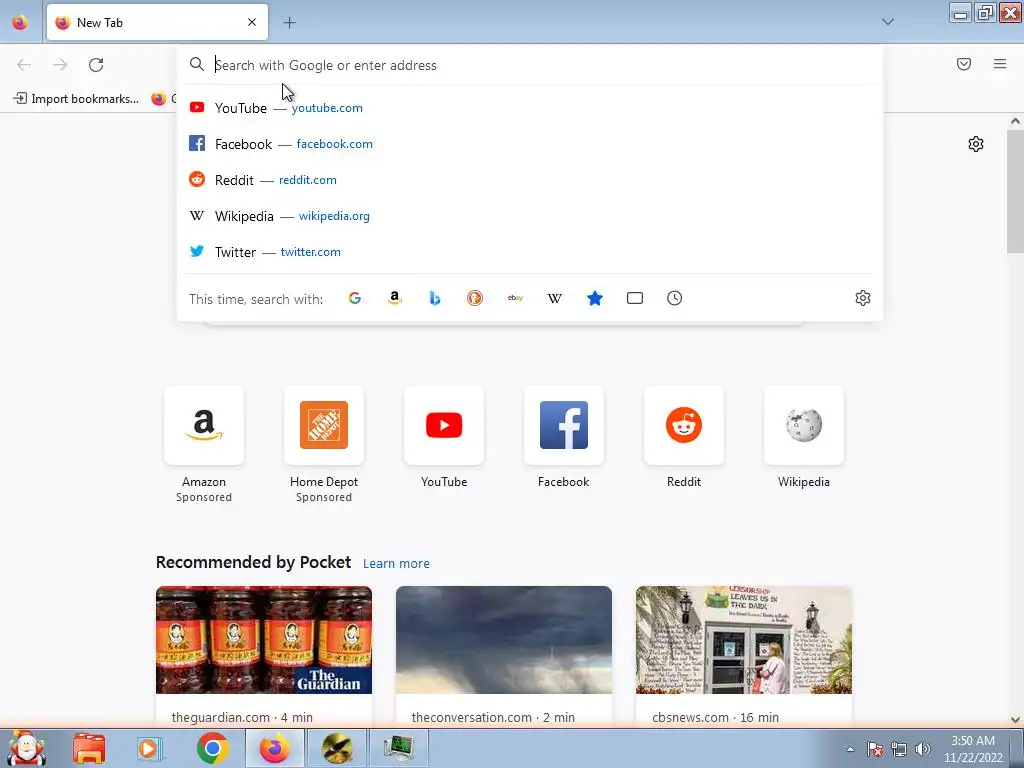Click the network tray icon
The width and height of the screenshot is (1024, 768).
coord(899,749)
